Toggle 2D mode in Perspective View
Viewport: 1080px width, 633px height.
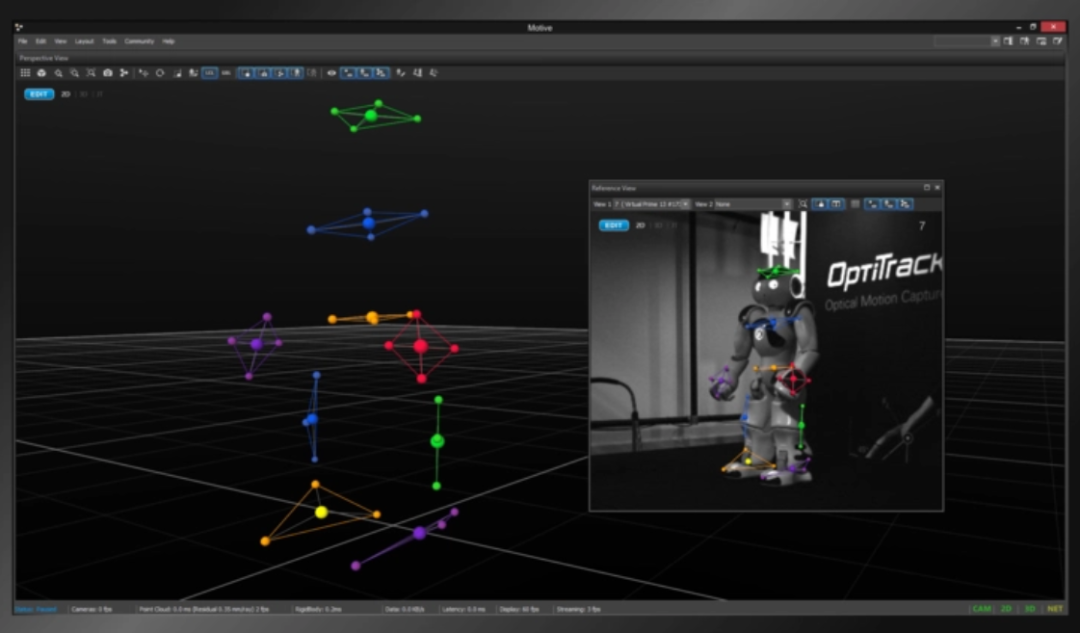point(65,94)
